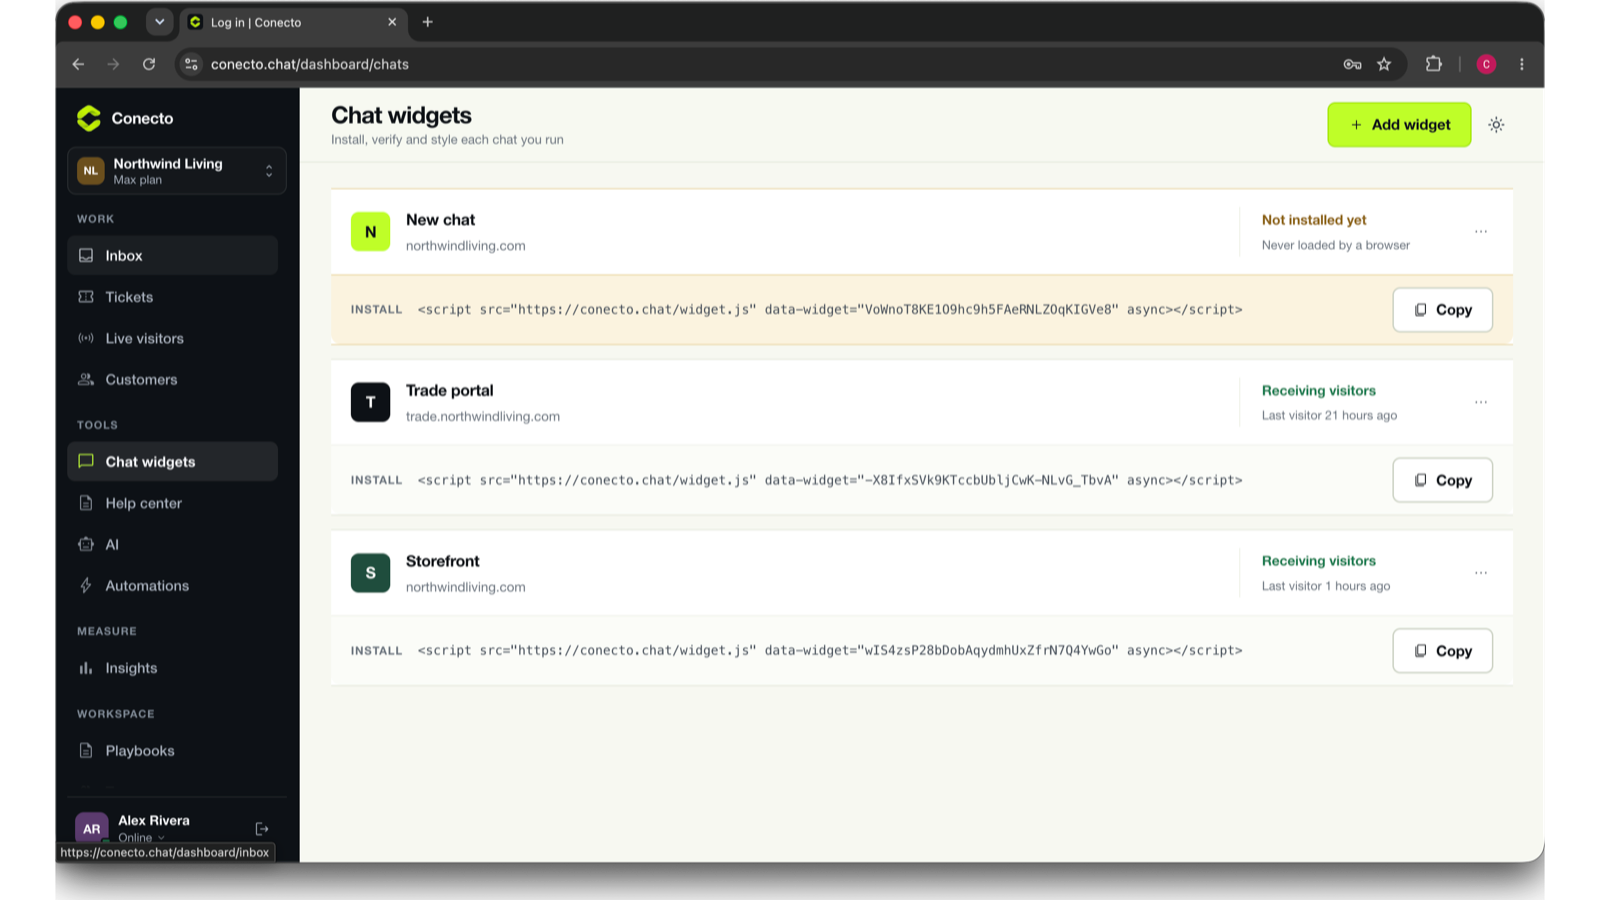This screenshot has width=1600, height=900.
Task: Expand the Northwind Living workspace switcher
Action: (177, 171)
